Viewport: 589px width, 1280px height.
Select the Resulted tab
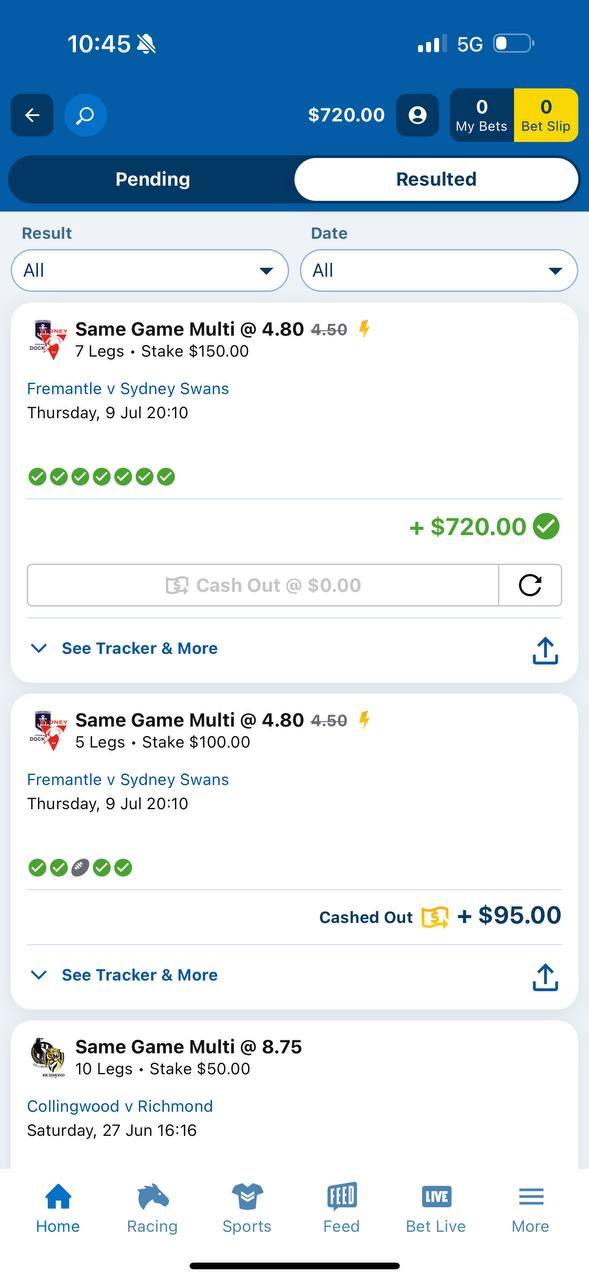pos(436,180)
